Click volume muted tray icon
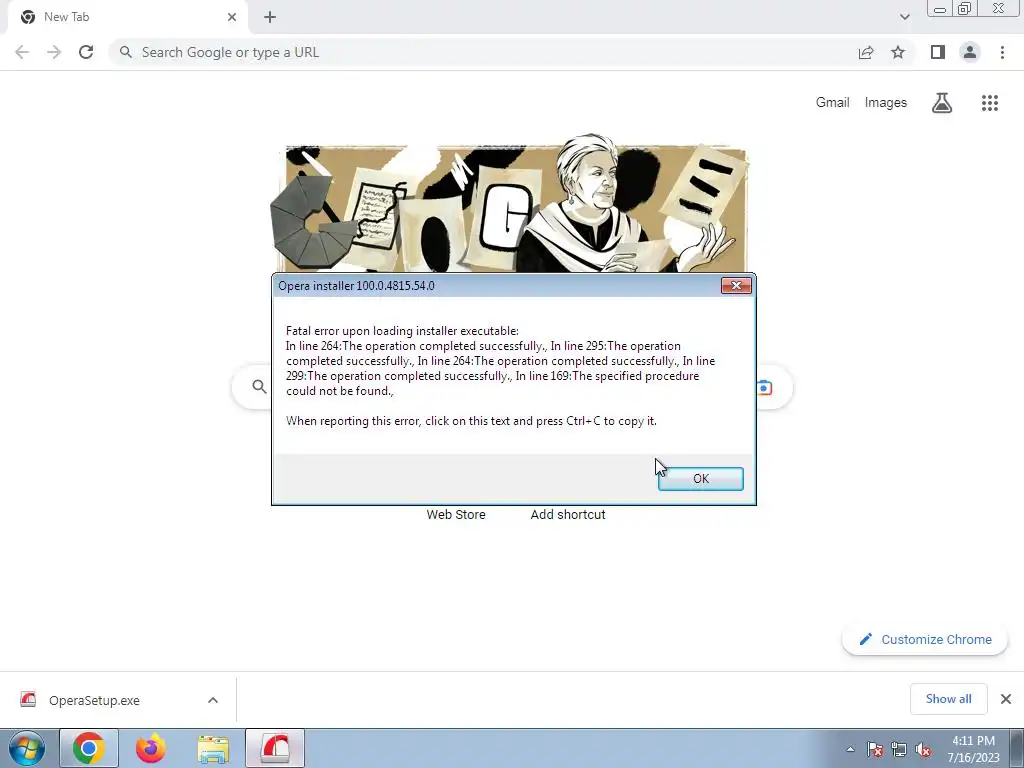This screenshot has width=1024, height=768. (x=923, y=749)
